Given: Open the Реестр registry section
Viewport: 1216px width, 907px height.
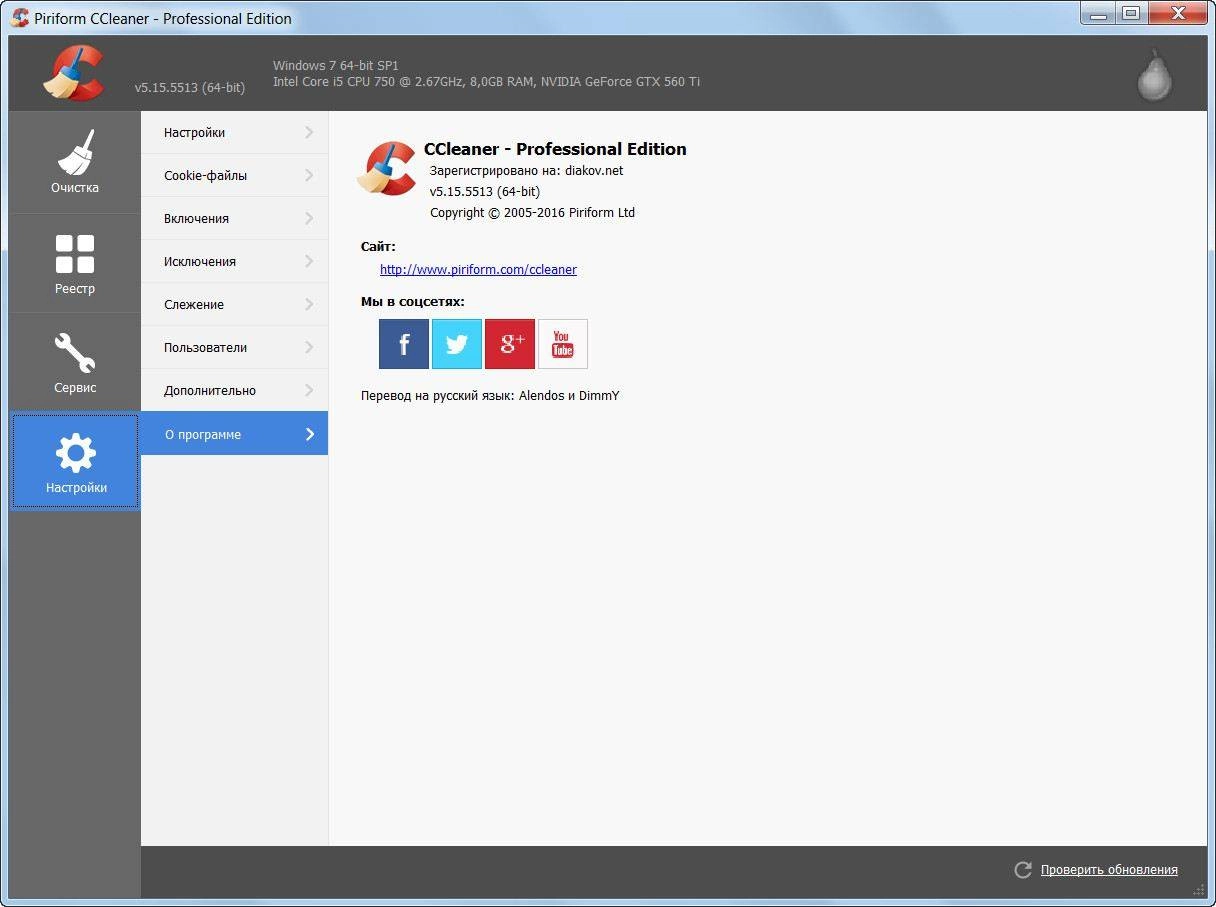Looking at the screenshot, I should pos(75,263).
